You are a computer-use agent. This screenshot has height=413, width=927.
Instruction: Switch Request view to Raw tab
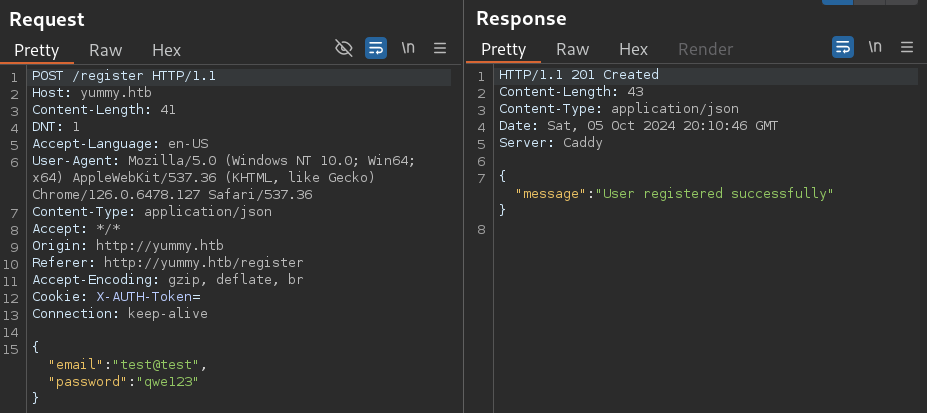point(106,50)
